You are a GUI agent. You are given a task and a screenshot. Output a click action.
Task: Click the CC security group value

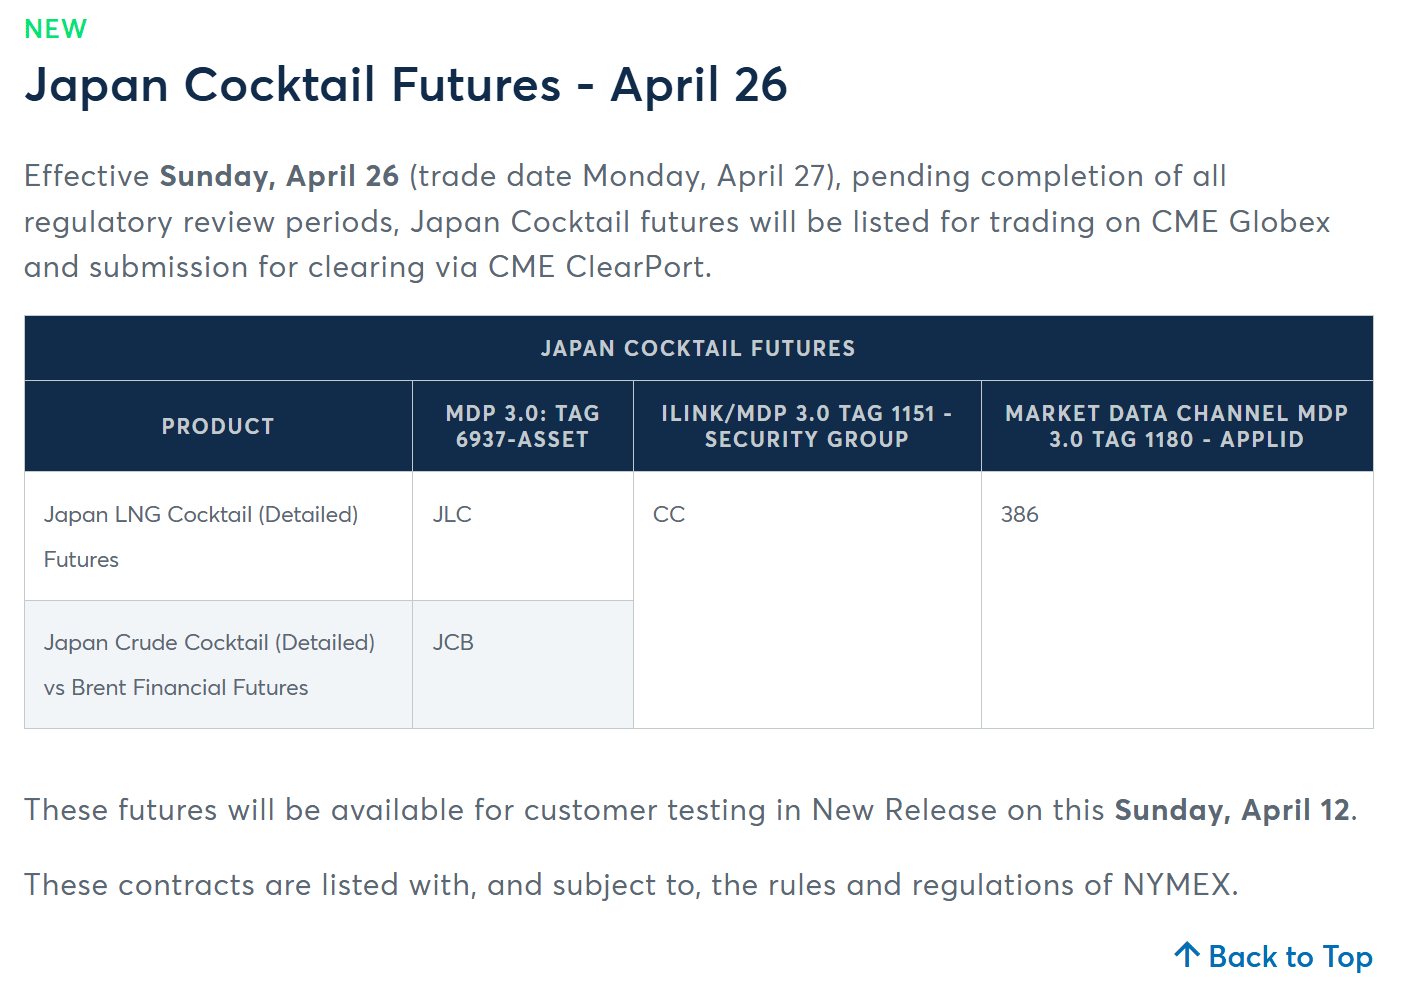pyautogui.click(x=669, y=514)
